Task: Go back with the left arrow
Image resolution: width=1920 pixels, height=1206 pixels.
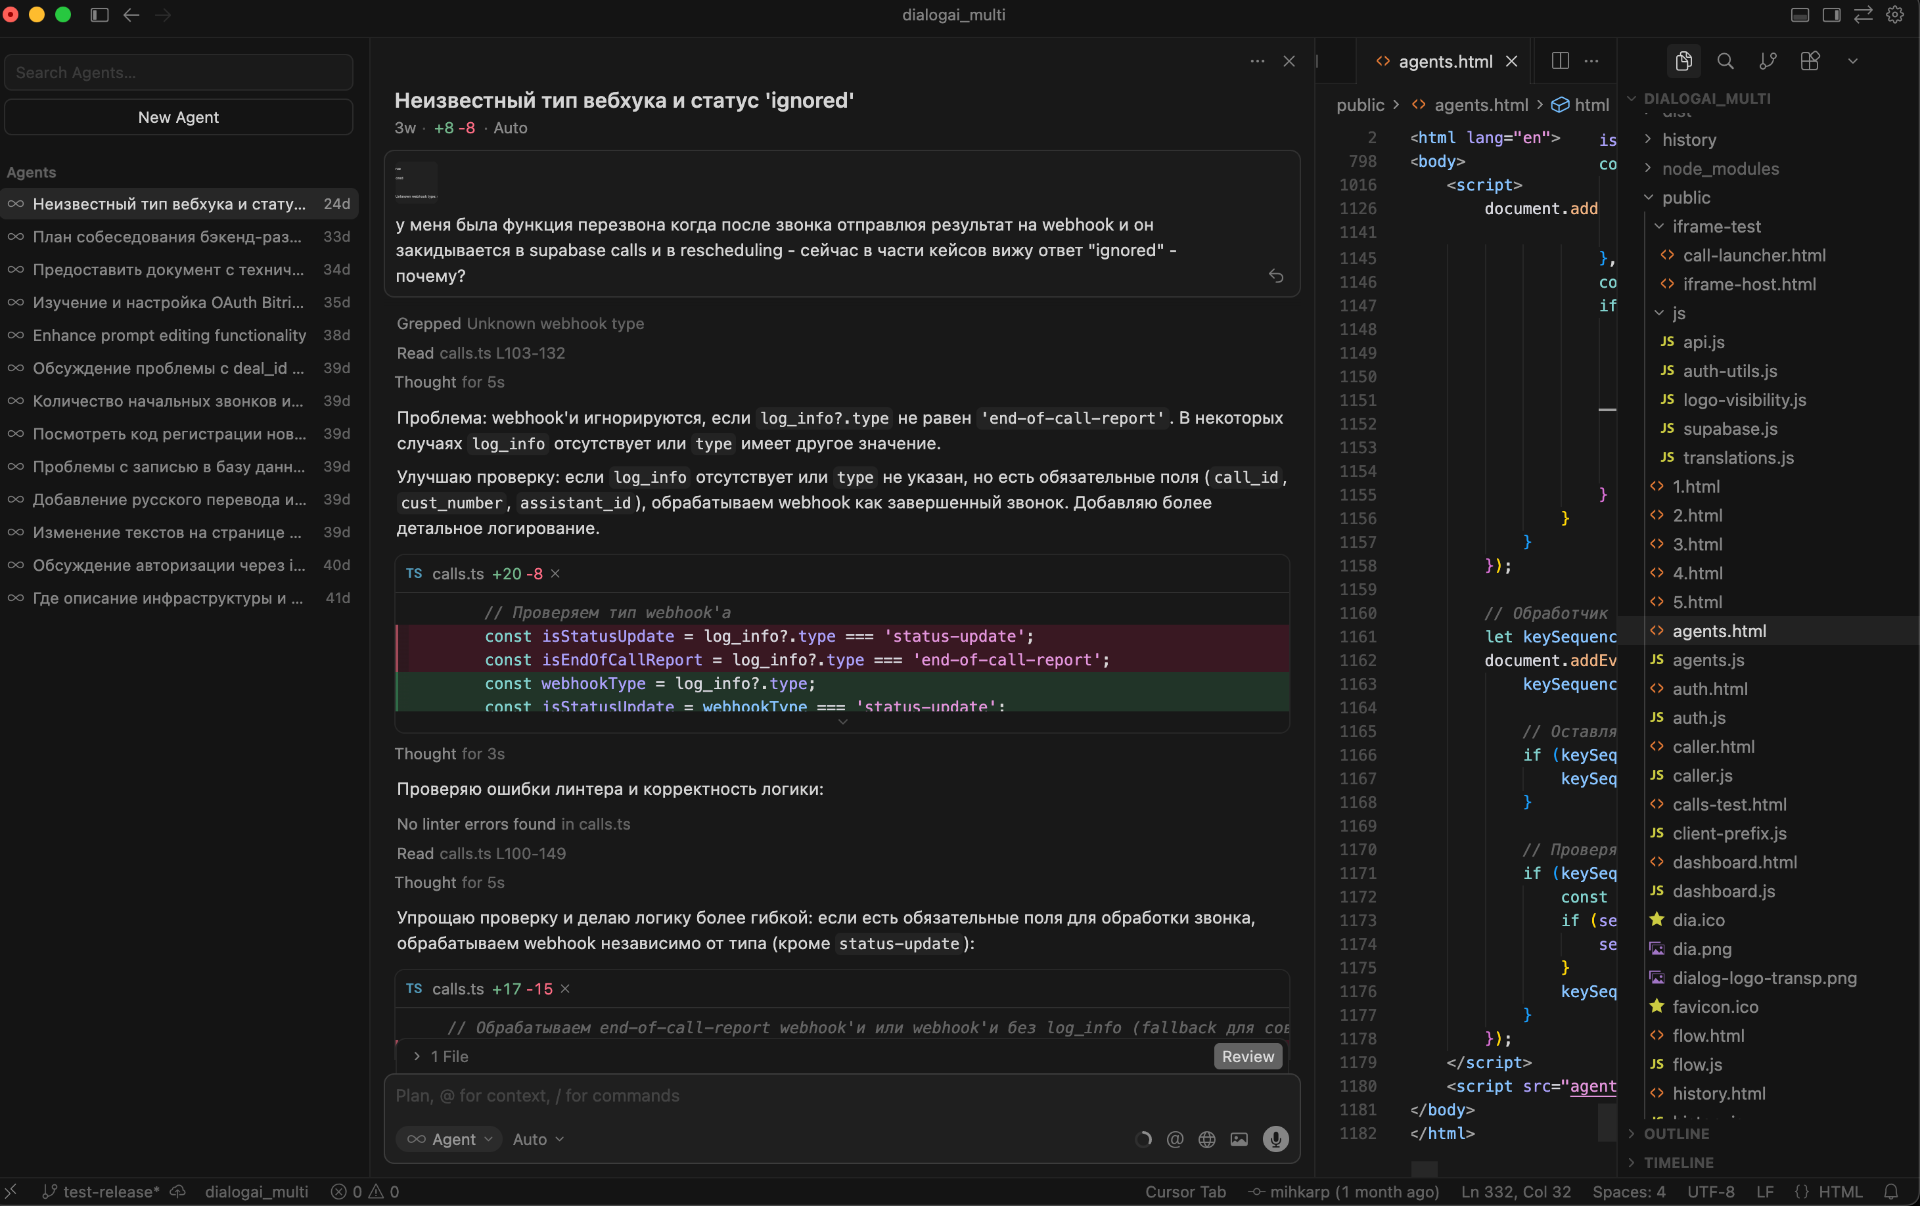Action: [x=131, y=15]
